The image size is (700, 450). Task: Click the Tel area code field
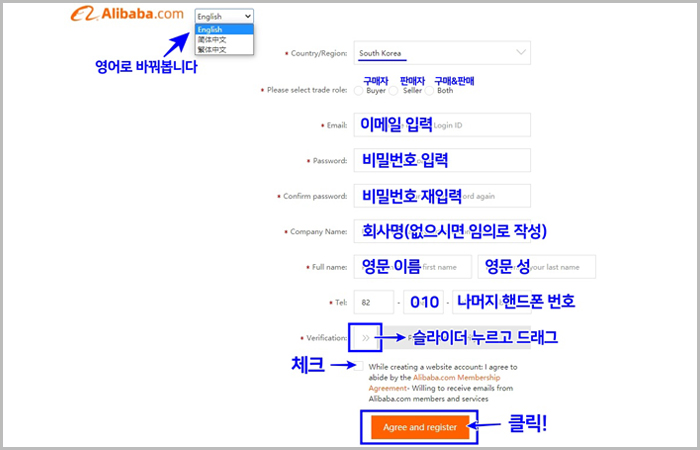423,302
